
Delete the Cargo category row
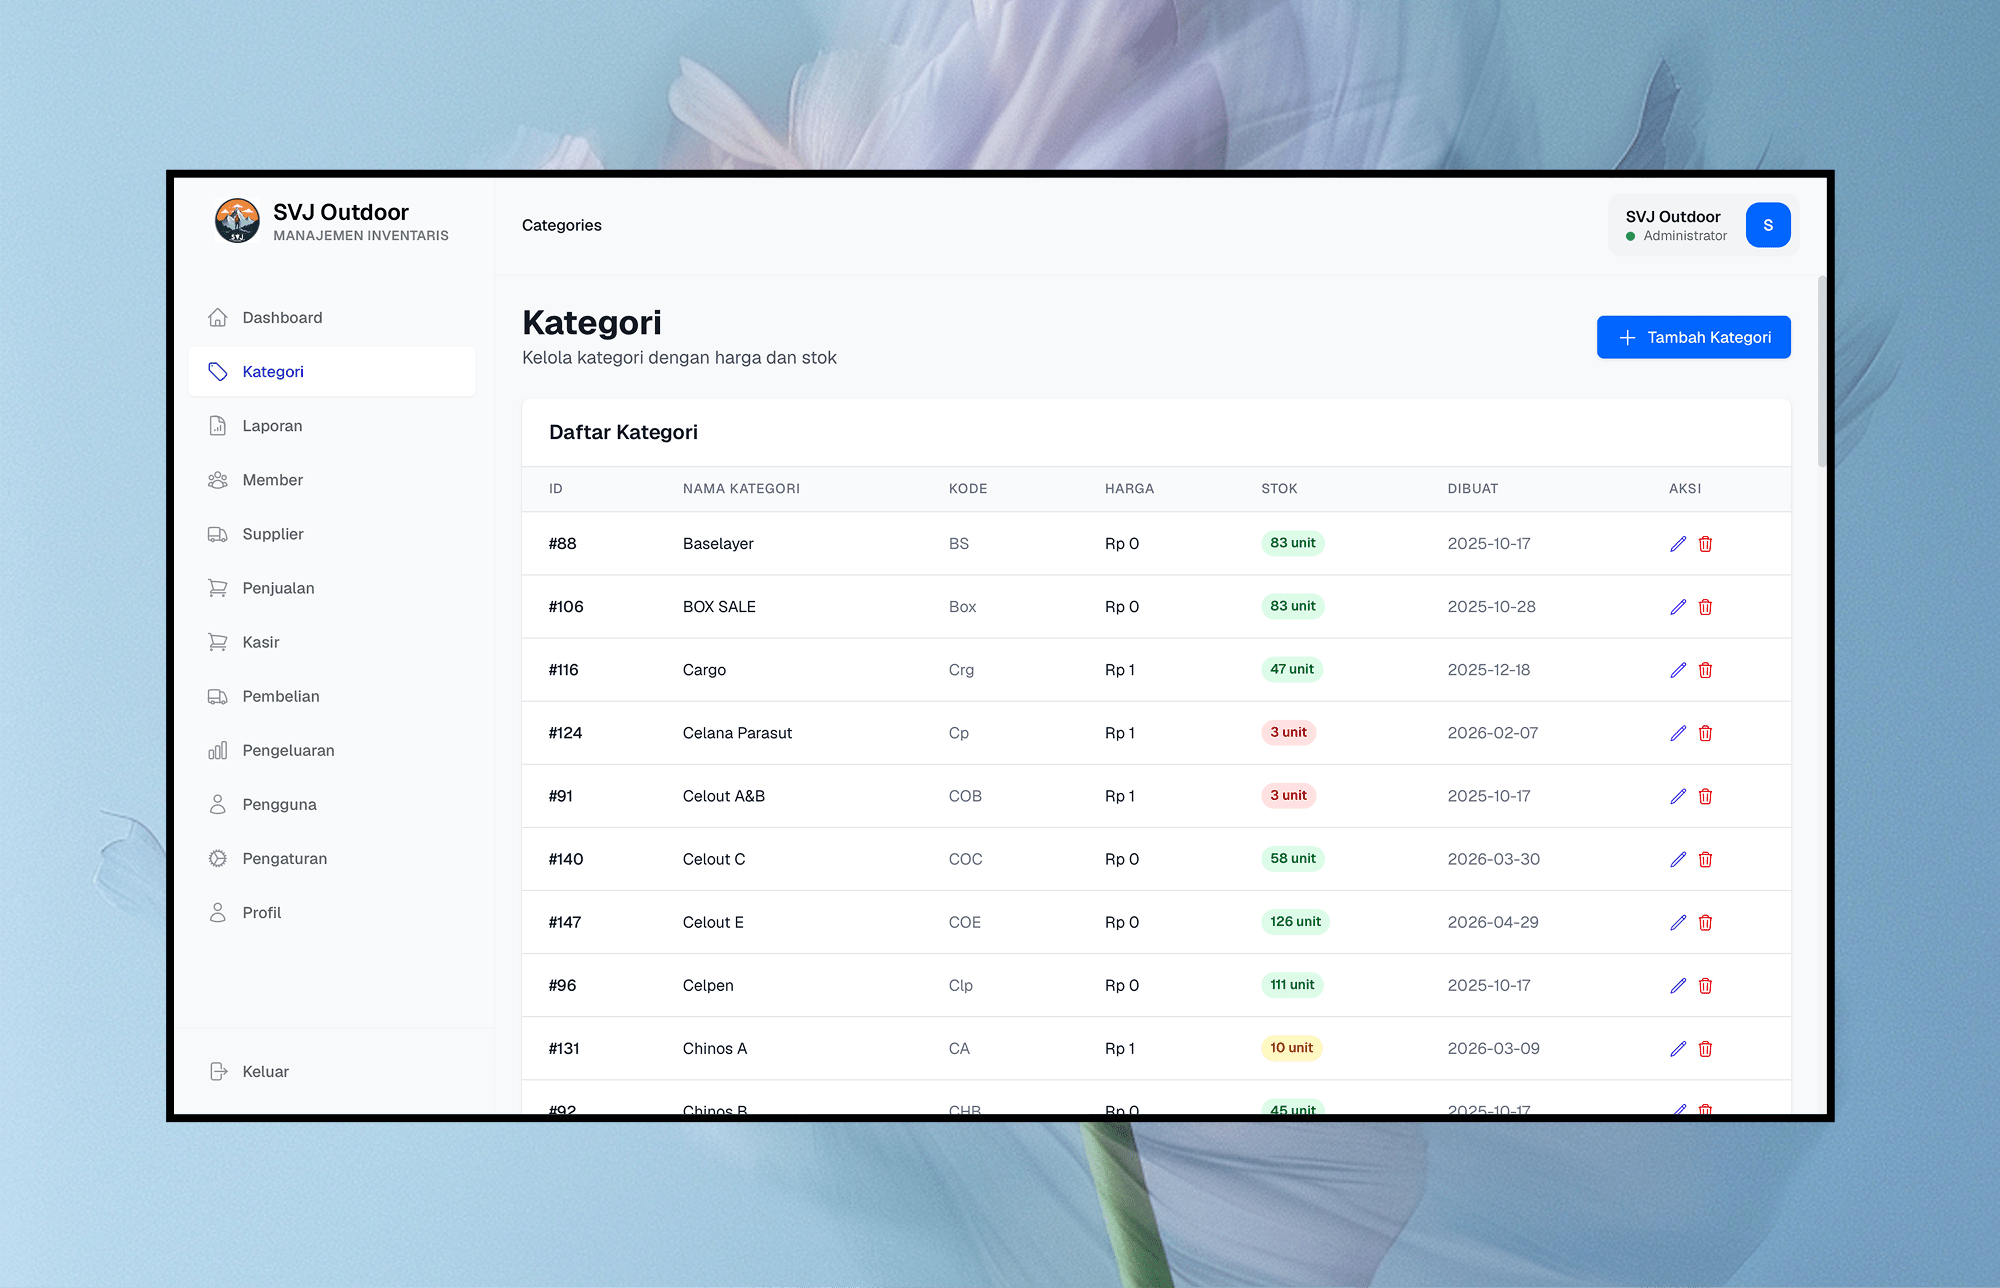tap(1705, 670)
